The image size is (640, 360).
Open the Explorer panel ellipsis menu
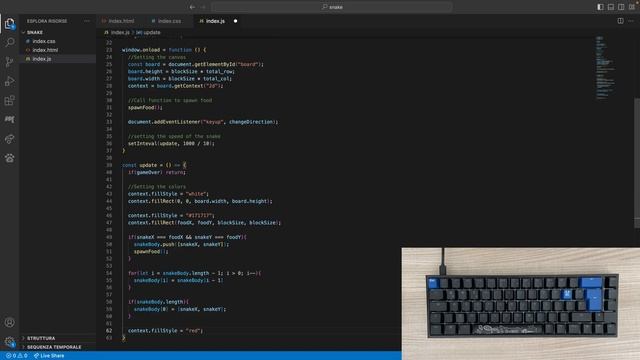point(87,21)
